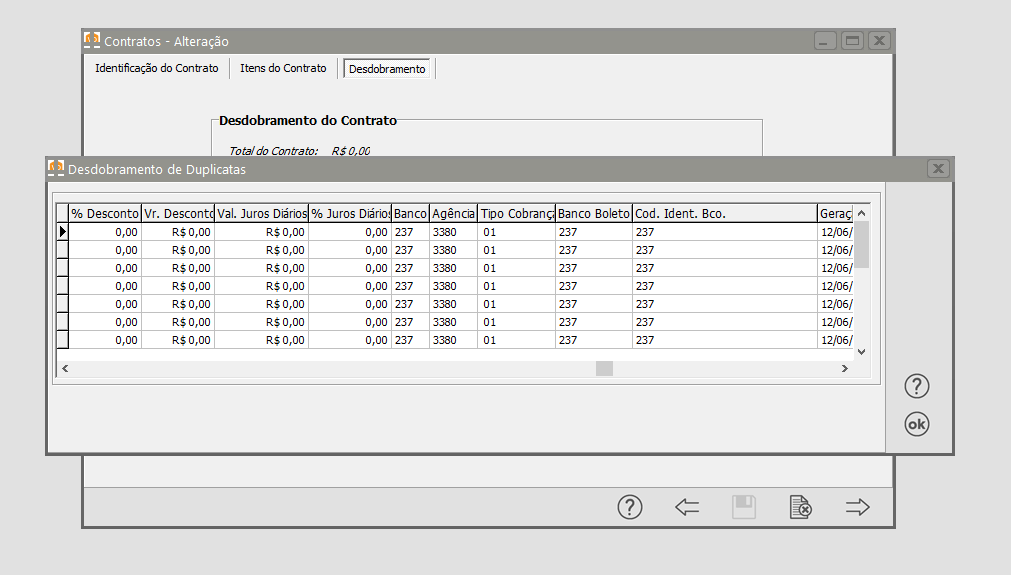Click the grid's scroll up arrow
Screen dimensions: 1011x575
pyautogui.click(x=861, y=213)
